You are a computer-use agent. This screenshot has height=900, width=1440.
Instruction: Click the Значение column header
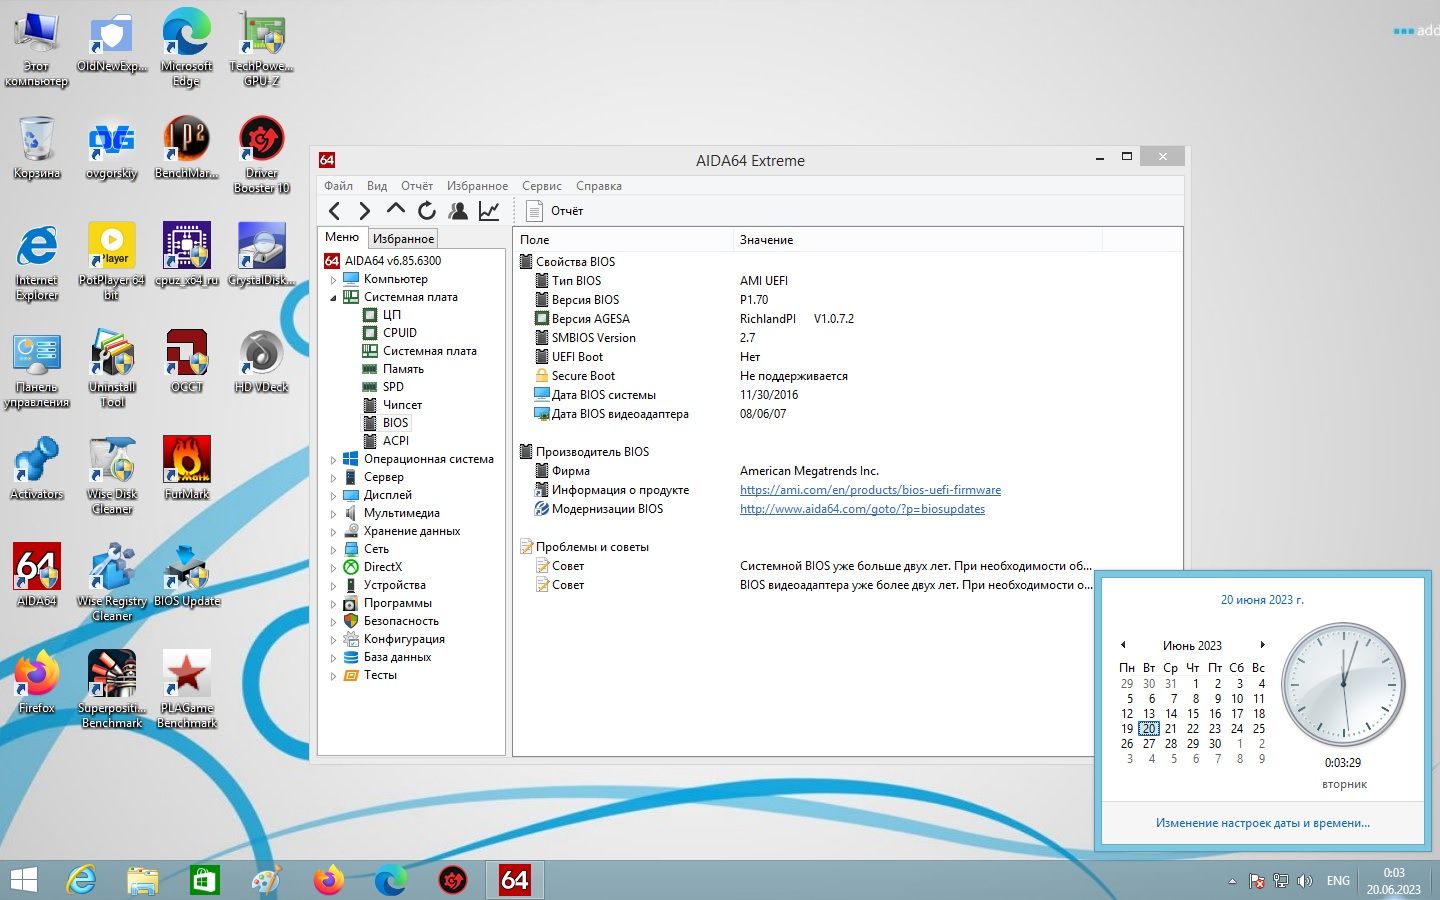pos(917,240)
